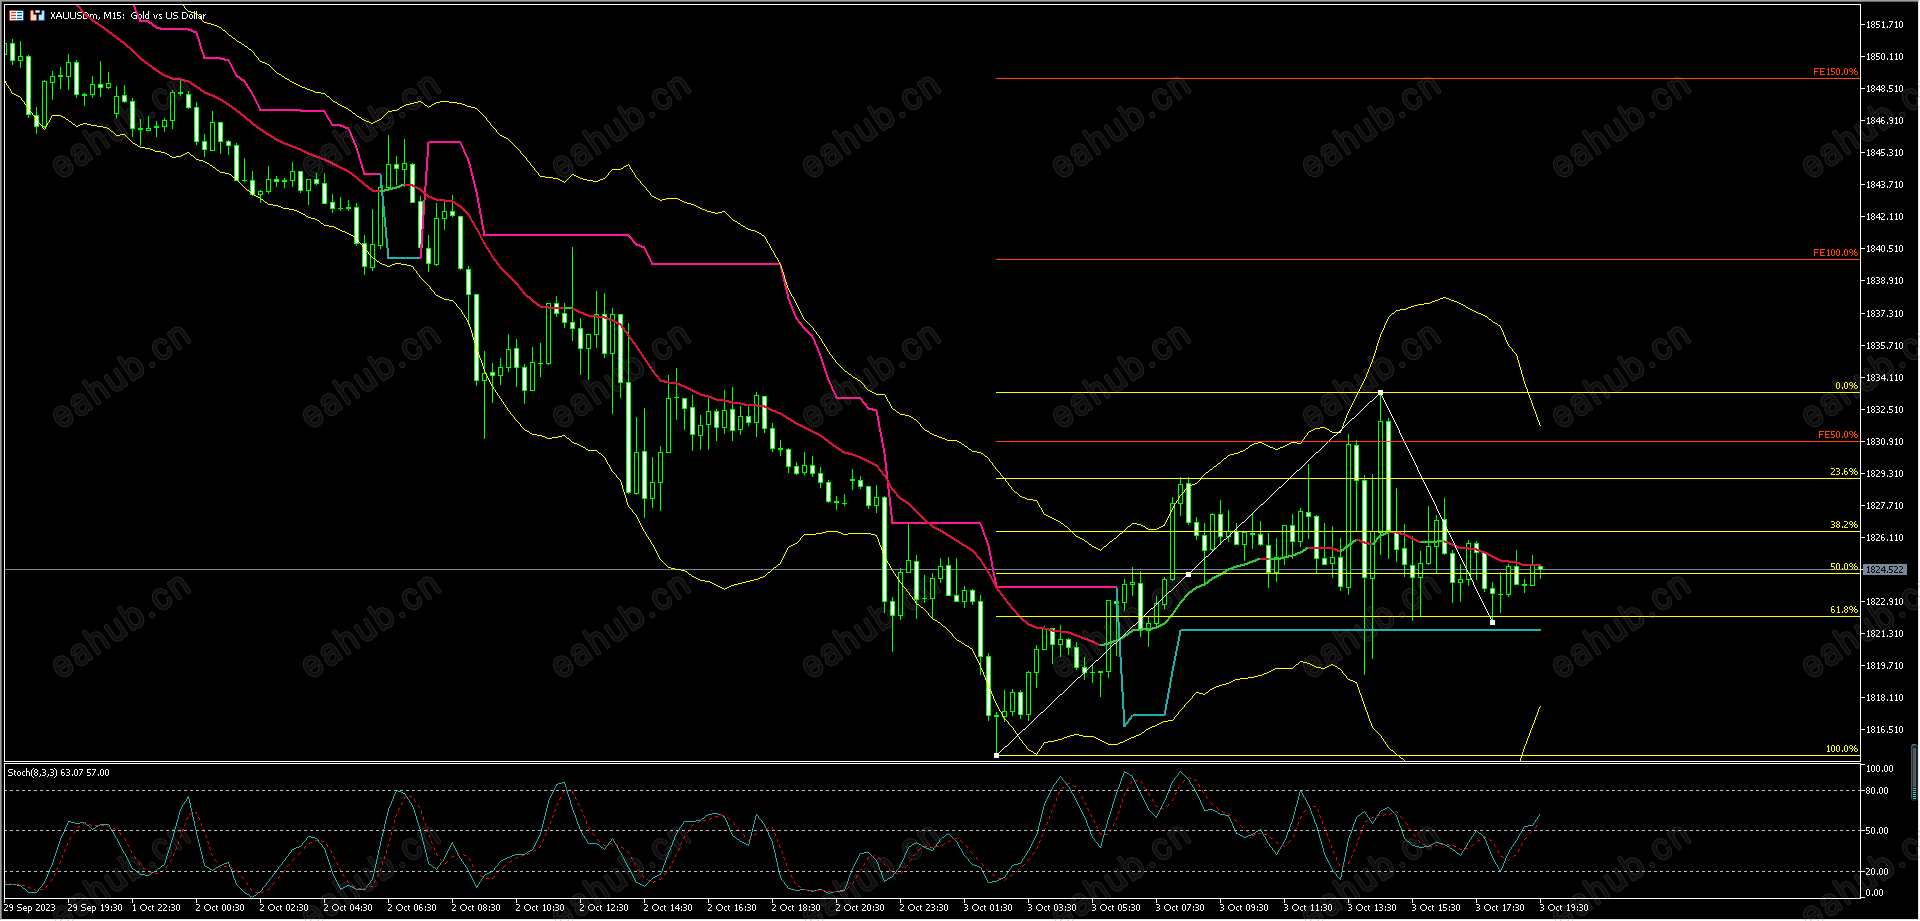Viewport: 1920px width, 921px height.
Task: Click the 61.8% Fibonacci retracement label
Action: (1844, 610)
